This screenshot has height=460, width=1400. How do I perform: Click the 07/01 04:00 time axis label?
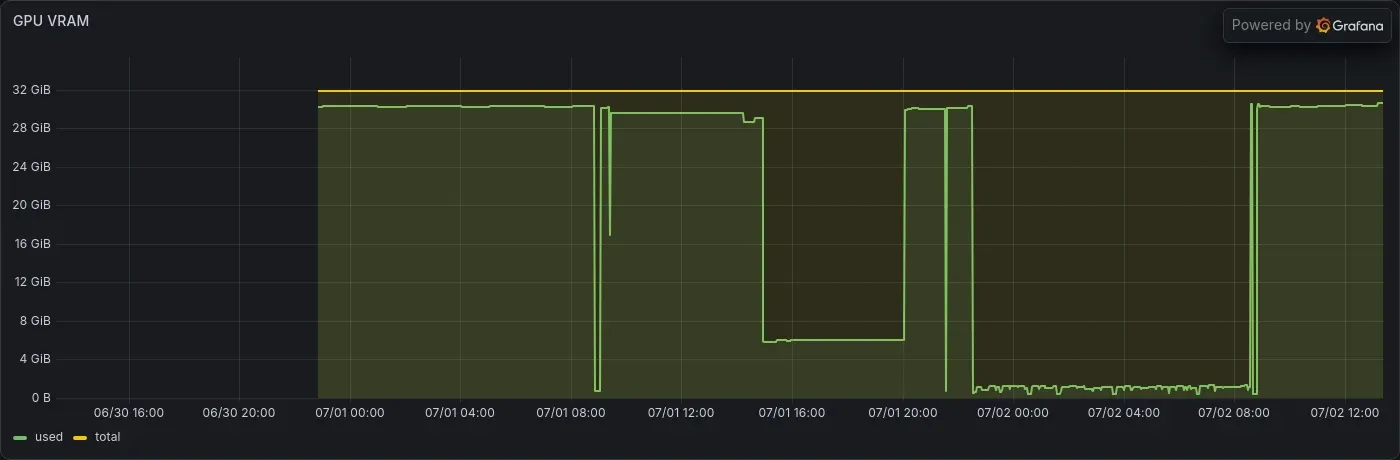click(x=460, y=412)
